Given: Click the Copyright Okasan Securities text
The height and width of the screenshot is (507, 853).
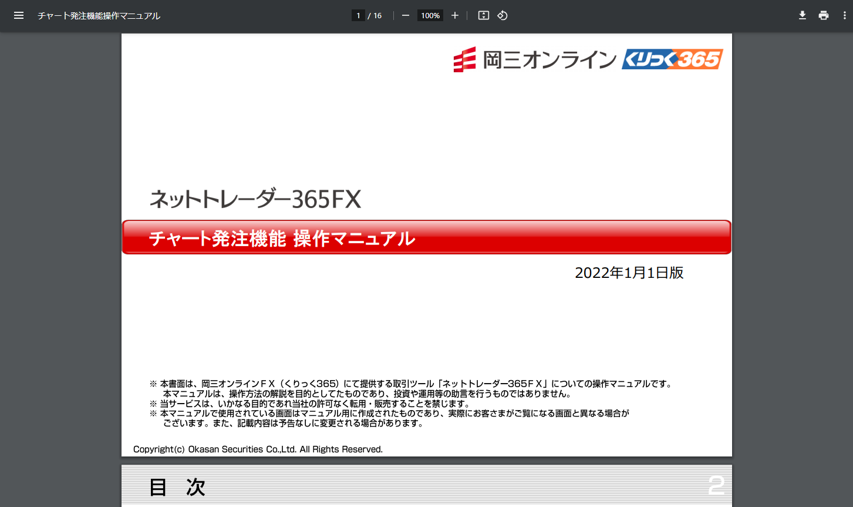Looking at the screenshot, I should pos(258,449).
